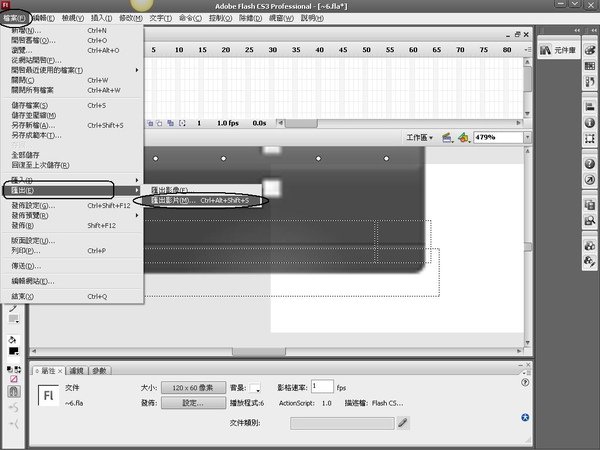600x450 pixels.
Task: Toggle Onion Skin Outlines in timeline
Action: pyautogui.click(x=159, y=123)
